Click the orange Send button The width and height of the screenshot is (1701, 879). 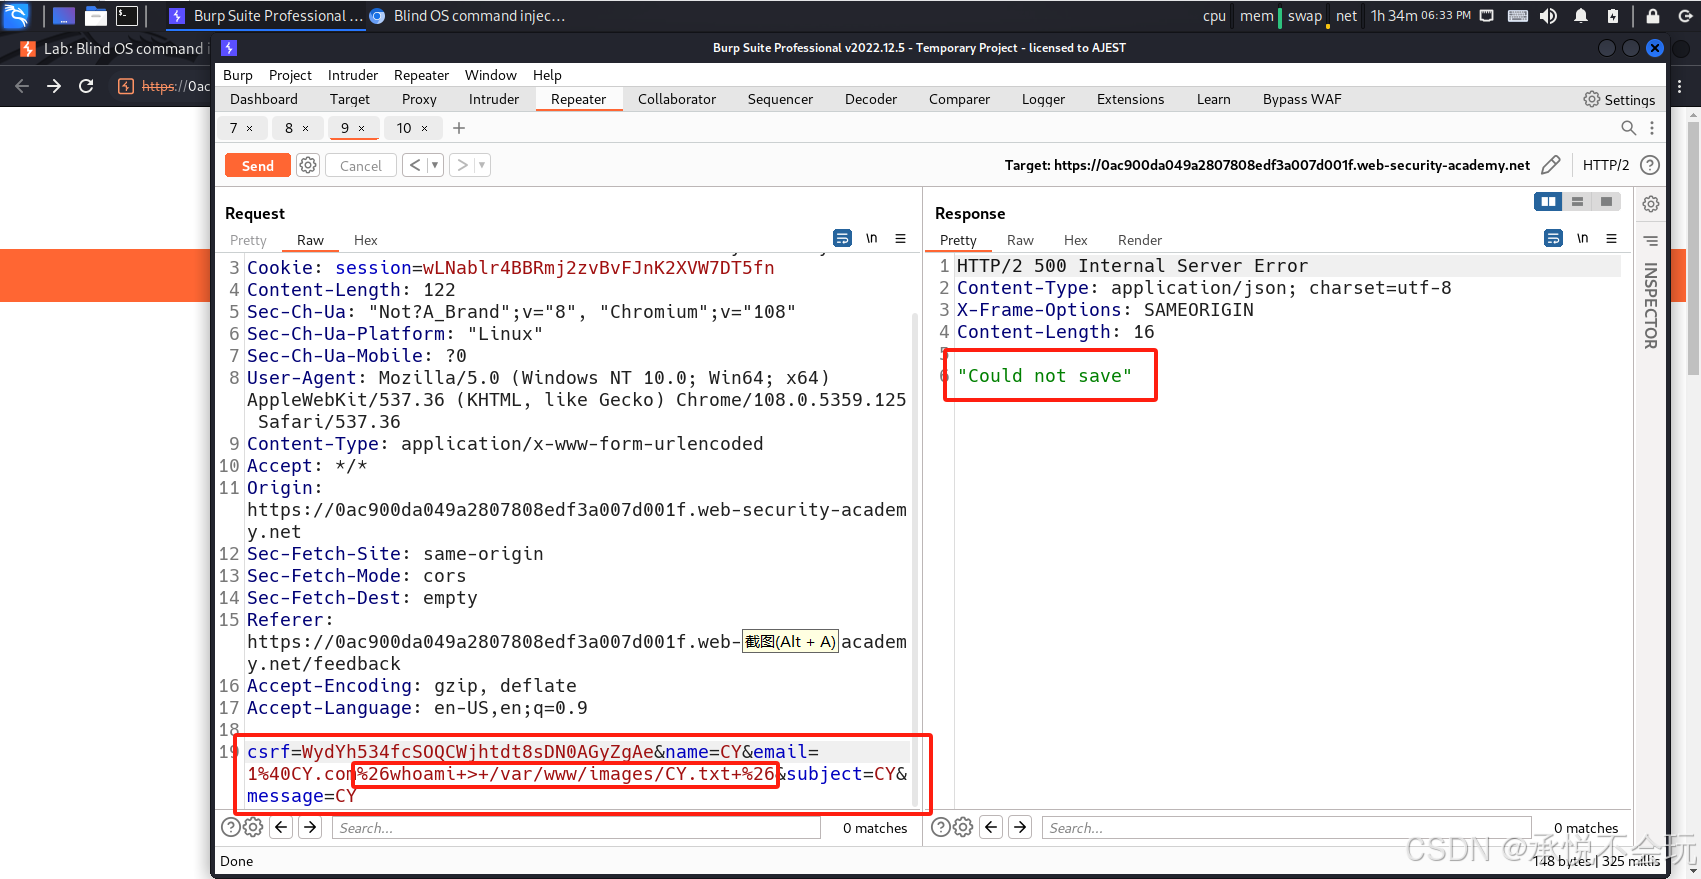coord(257,166)
